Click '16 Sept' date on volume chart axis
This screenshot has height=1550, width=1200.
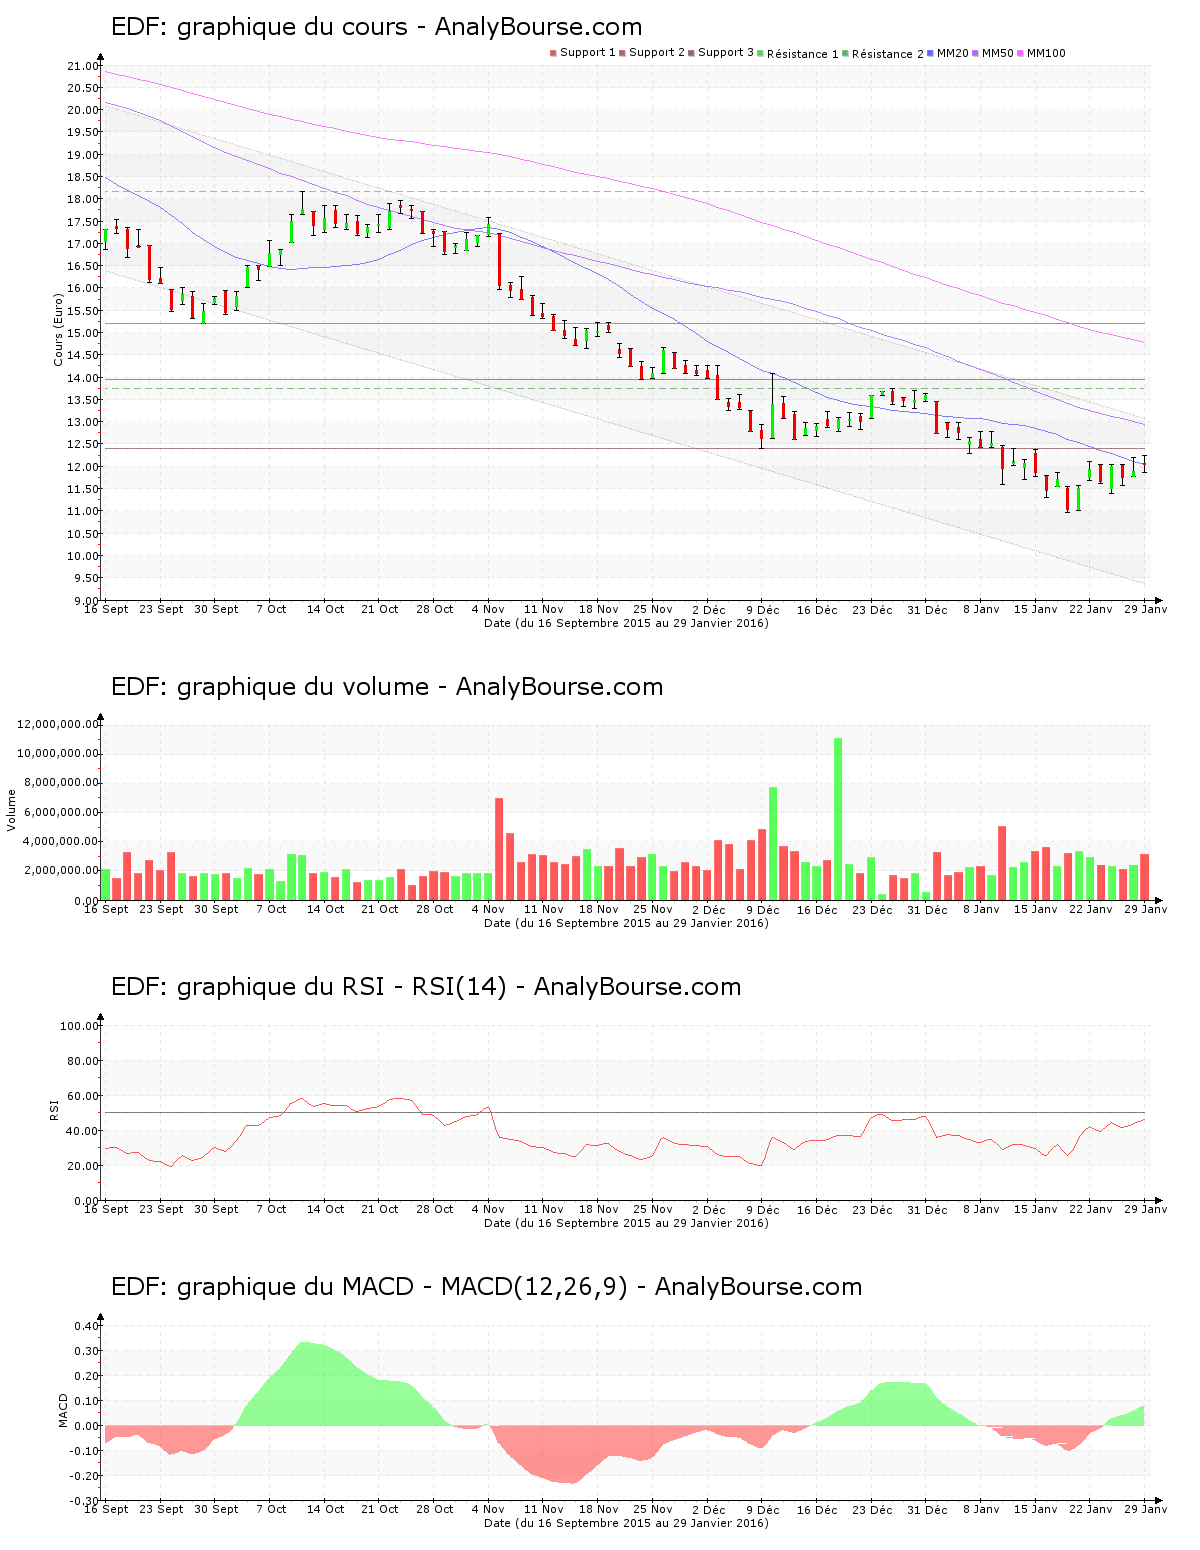click(x=106, y=909)
